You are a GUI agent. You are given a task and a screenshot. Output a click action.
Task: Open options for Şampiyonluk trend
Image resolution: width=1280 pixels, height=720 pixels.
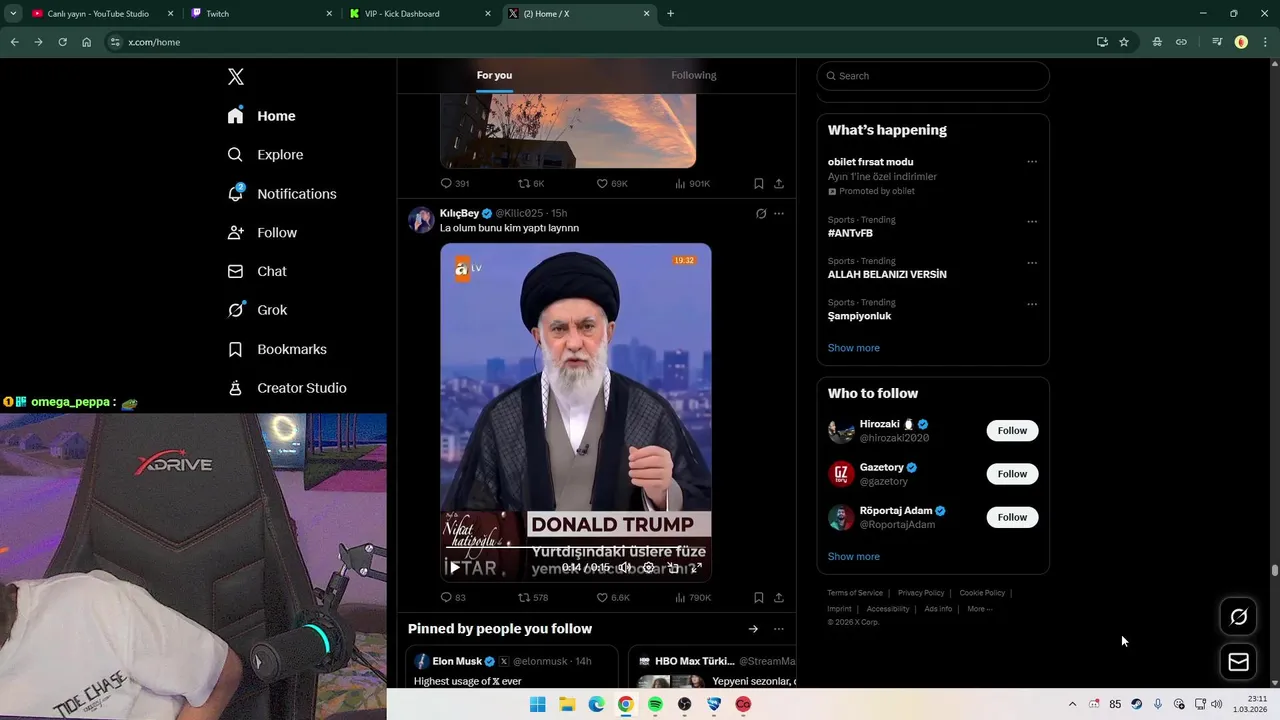pyautogui.click(x=1032, y=304)
